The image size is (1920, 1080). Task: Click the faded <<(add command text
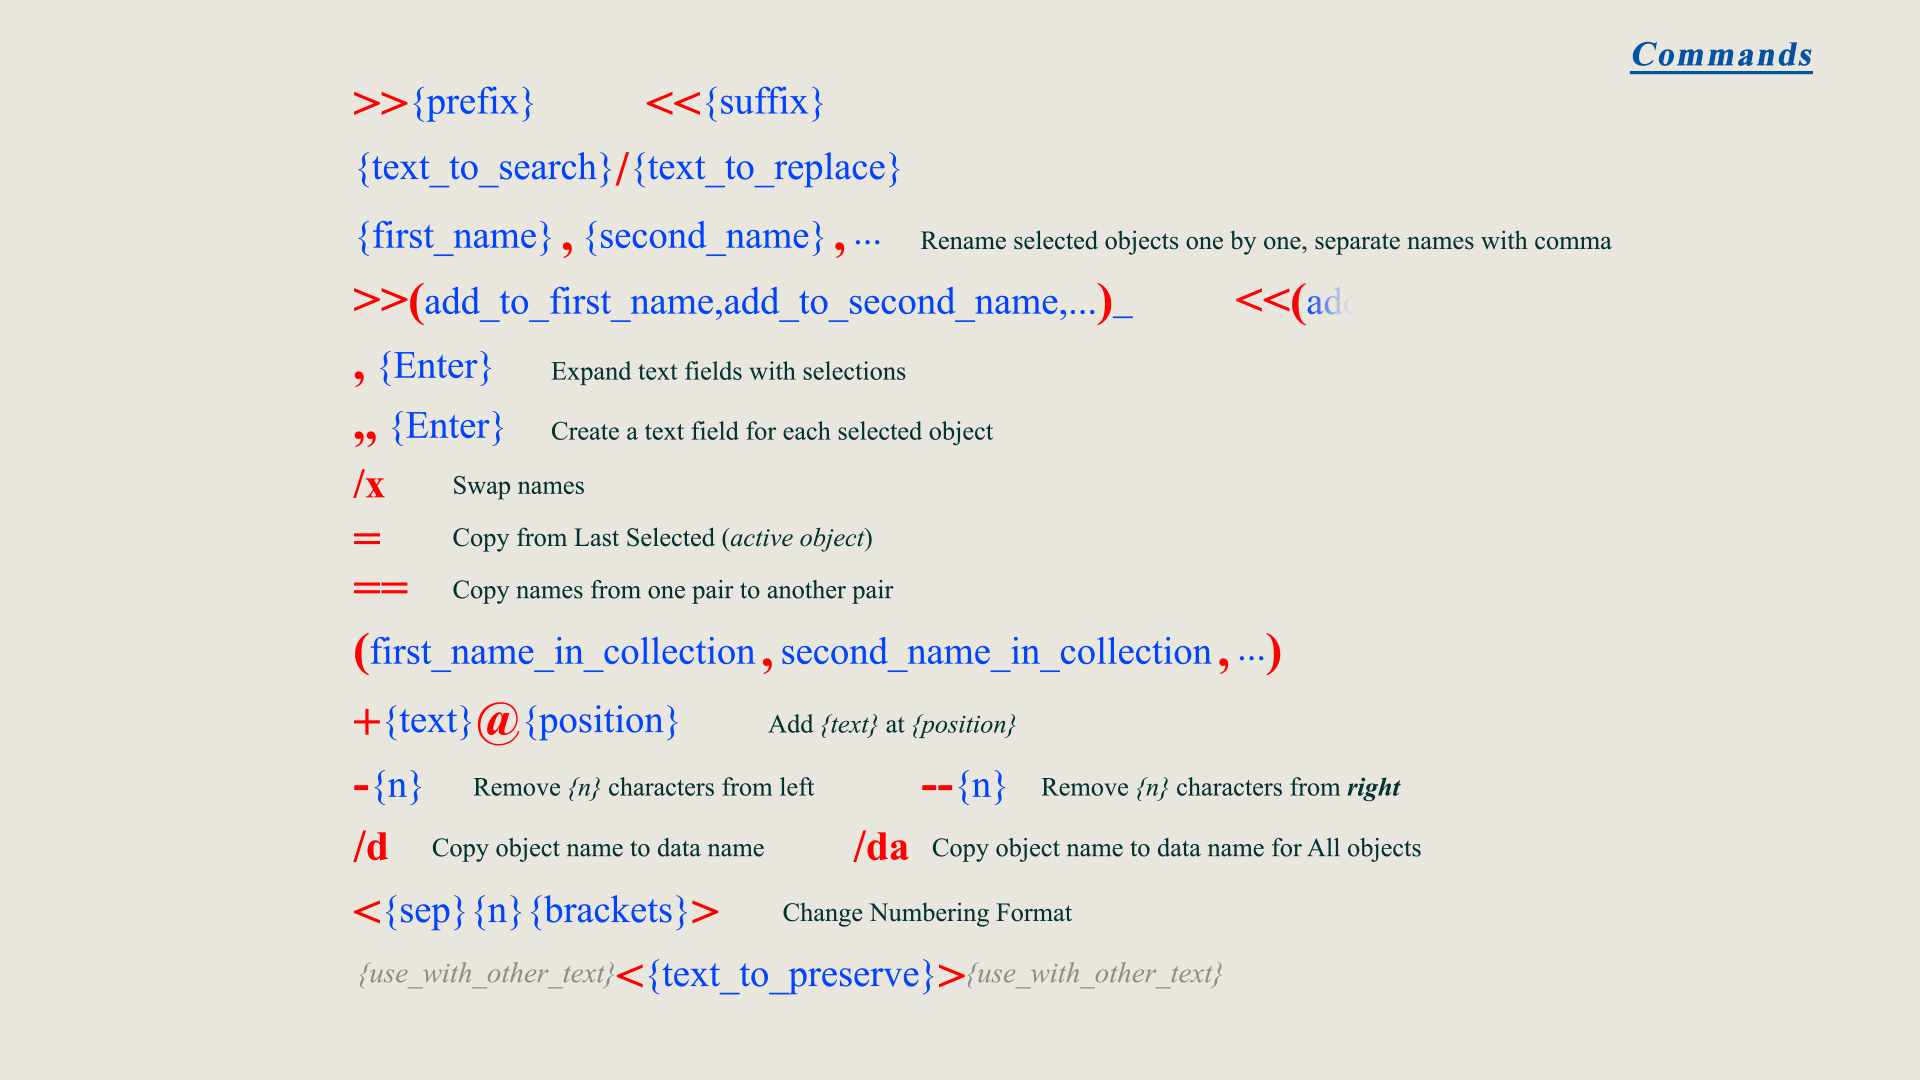1293,302
